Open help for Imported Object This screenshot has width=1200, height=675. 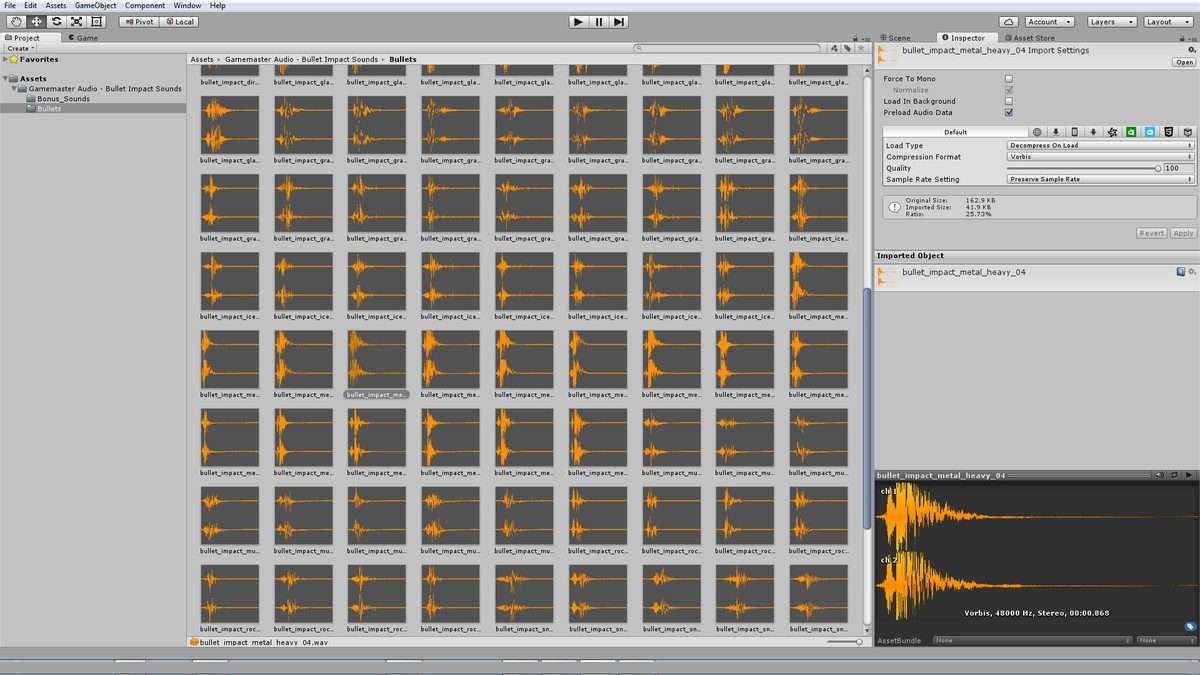[x=1181, y=271]
